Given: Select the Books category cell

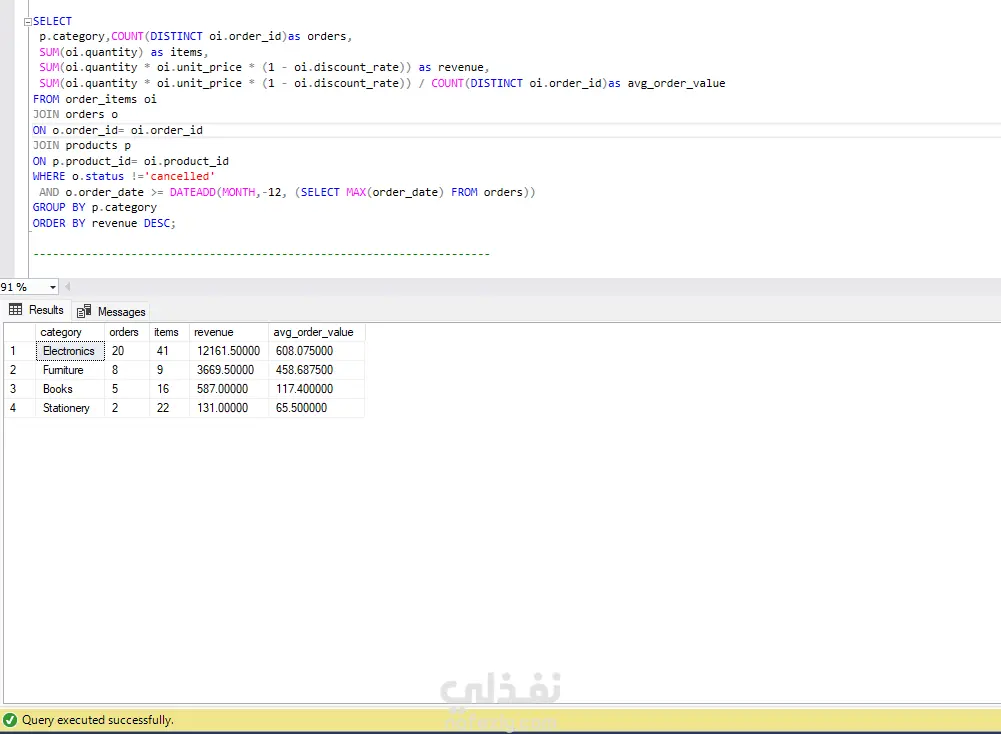Looking at the screenshot, I should [70, 389].
